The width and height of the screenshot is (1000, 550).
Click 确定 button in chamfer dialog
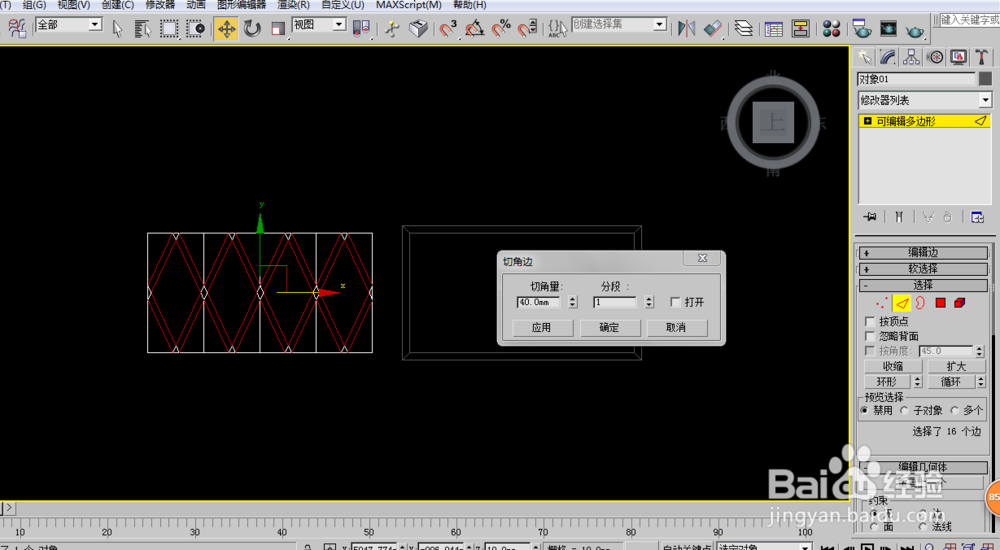pyautogui.click(x=609, y=327)
